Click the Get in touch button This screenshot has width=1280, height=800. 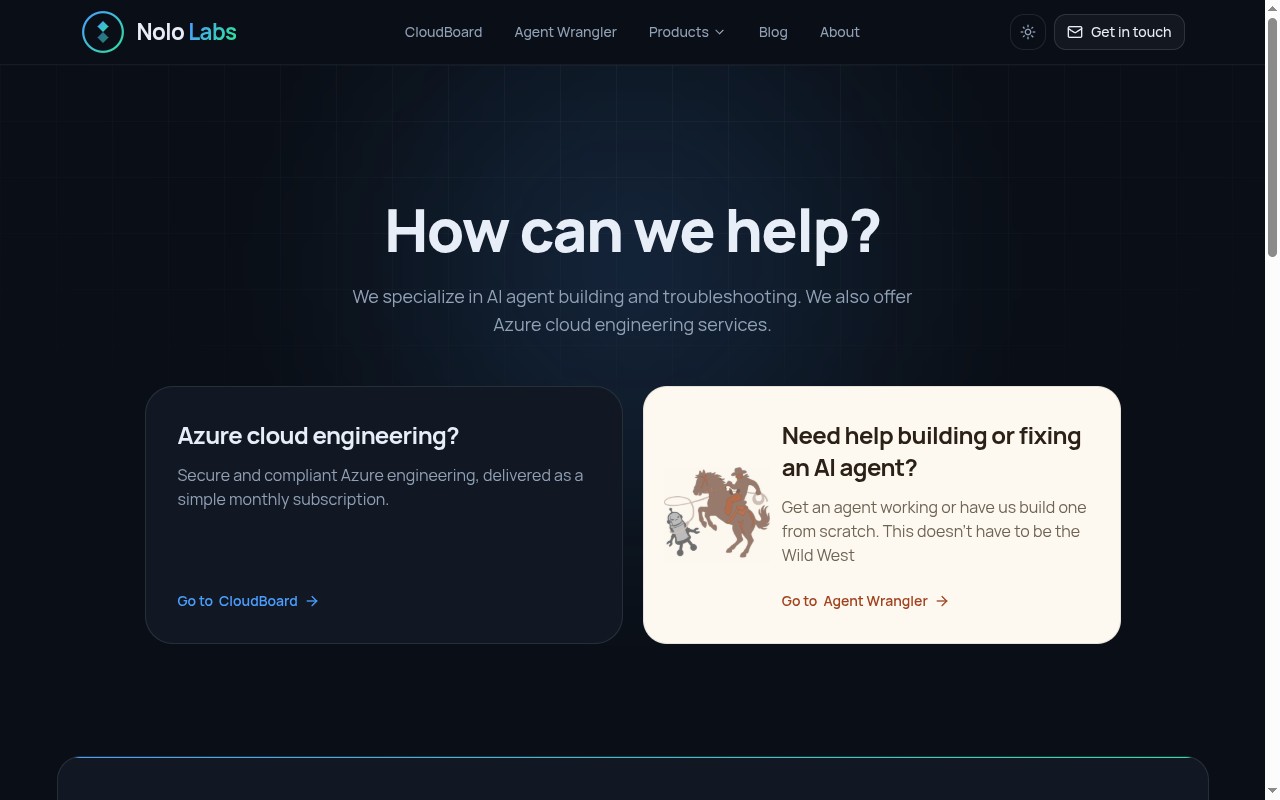[1119, 32]
